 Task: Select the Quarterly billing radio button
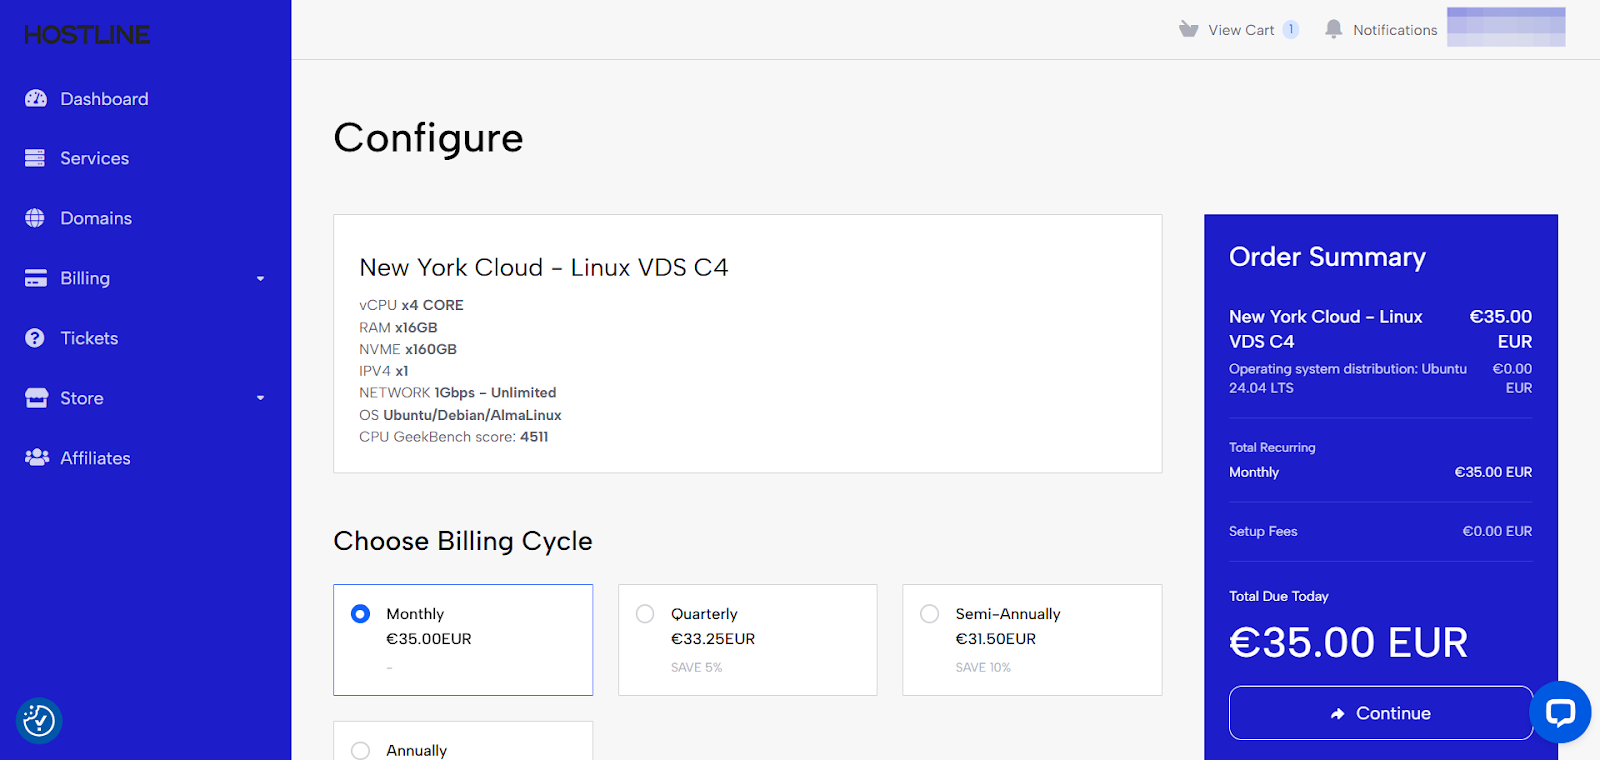click(645, 614)
